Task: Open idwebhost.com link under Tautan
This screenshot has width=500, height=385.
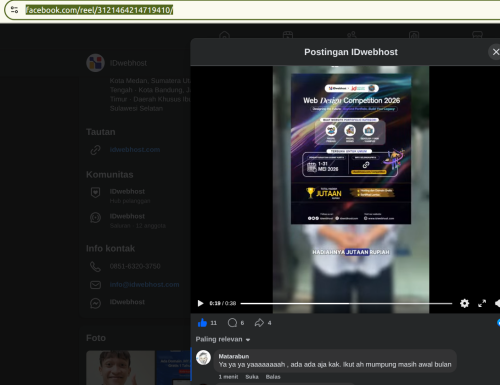Action: (x=135, y=150)
